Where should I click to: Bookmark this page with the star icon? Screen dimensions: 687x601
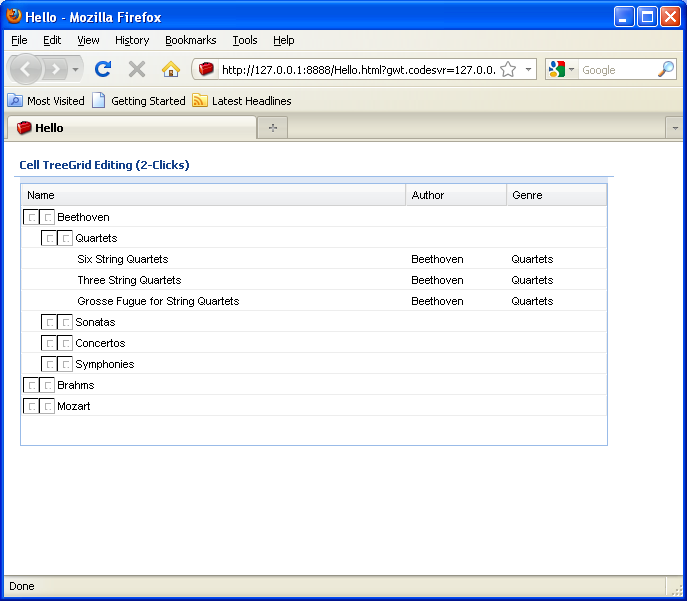point(508,69)
